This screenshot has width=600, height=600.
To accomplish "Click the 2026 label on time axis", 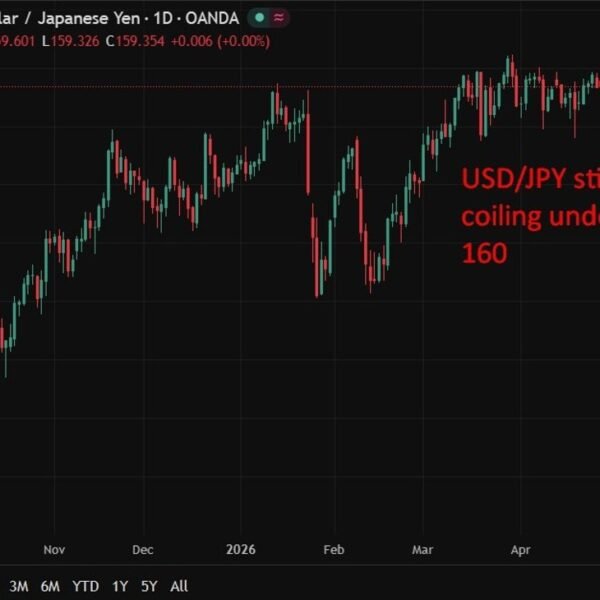I will point(241,549).
